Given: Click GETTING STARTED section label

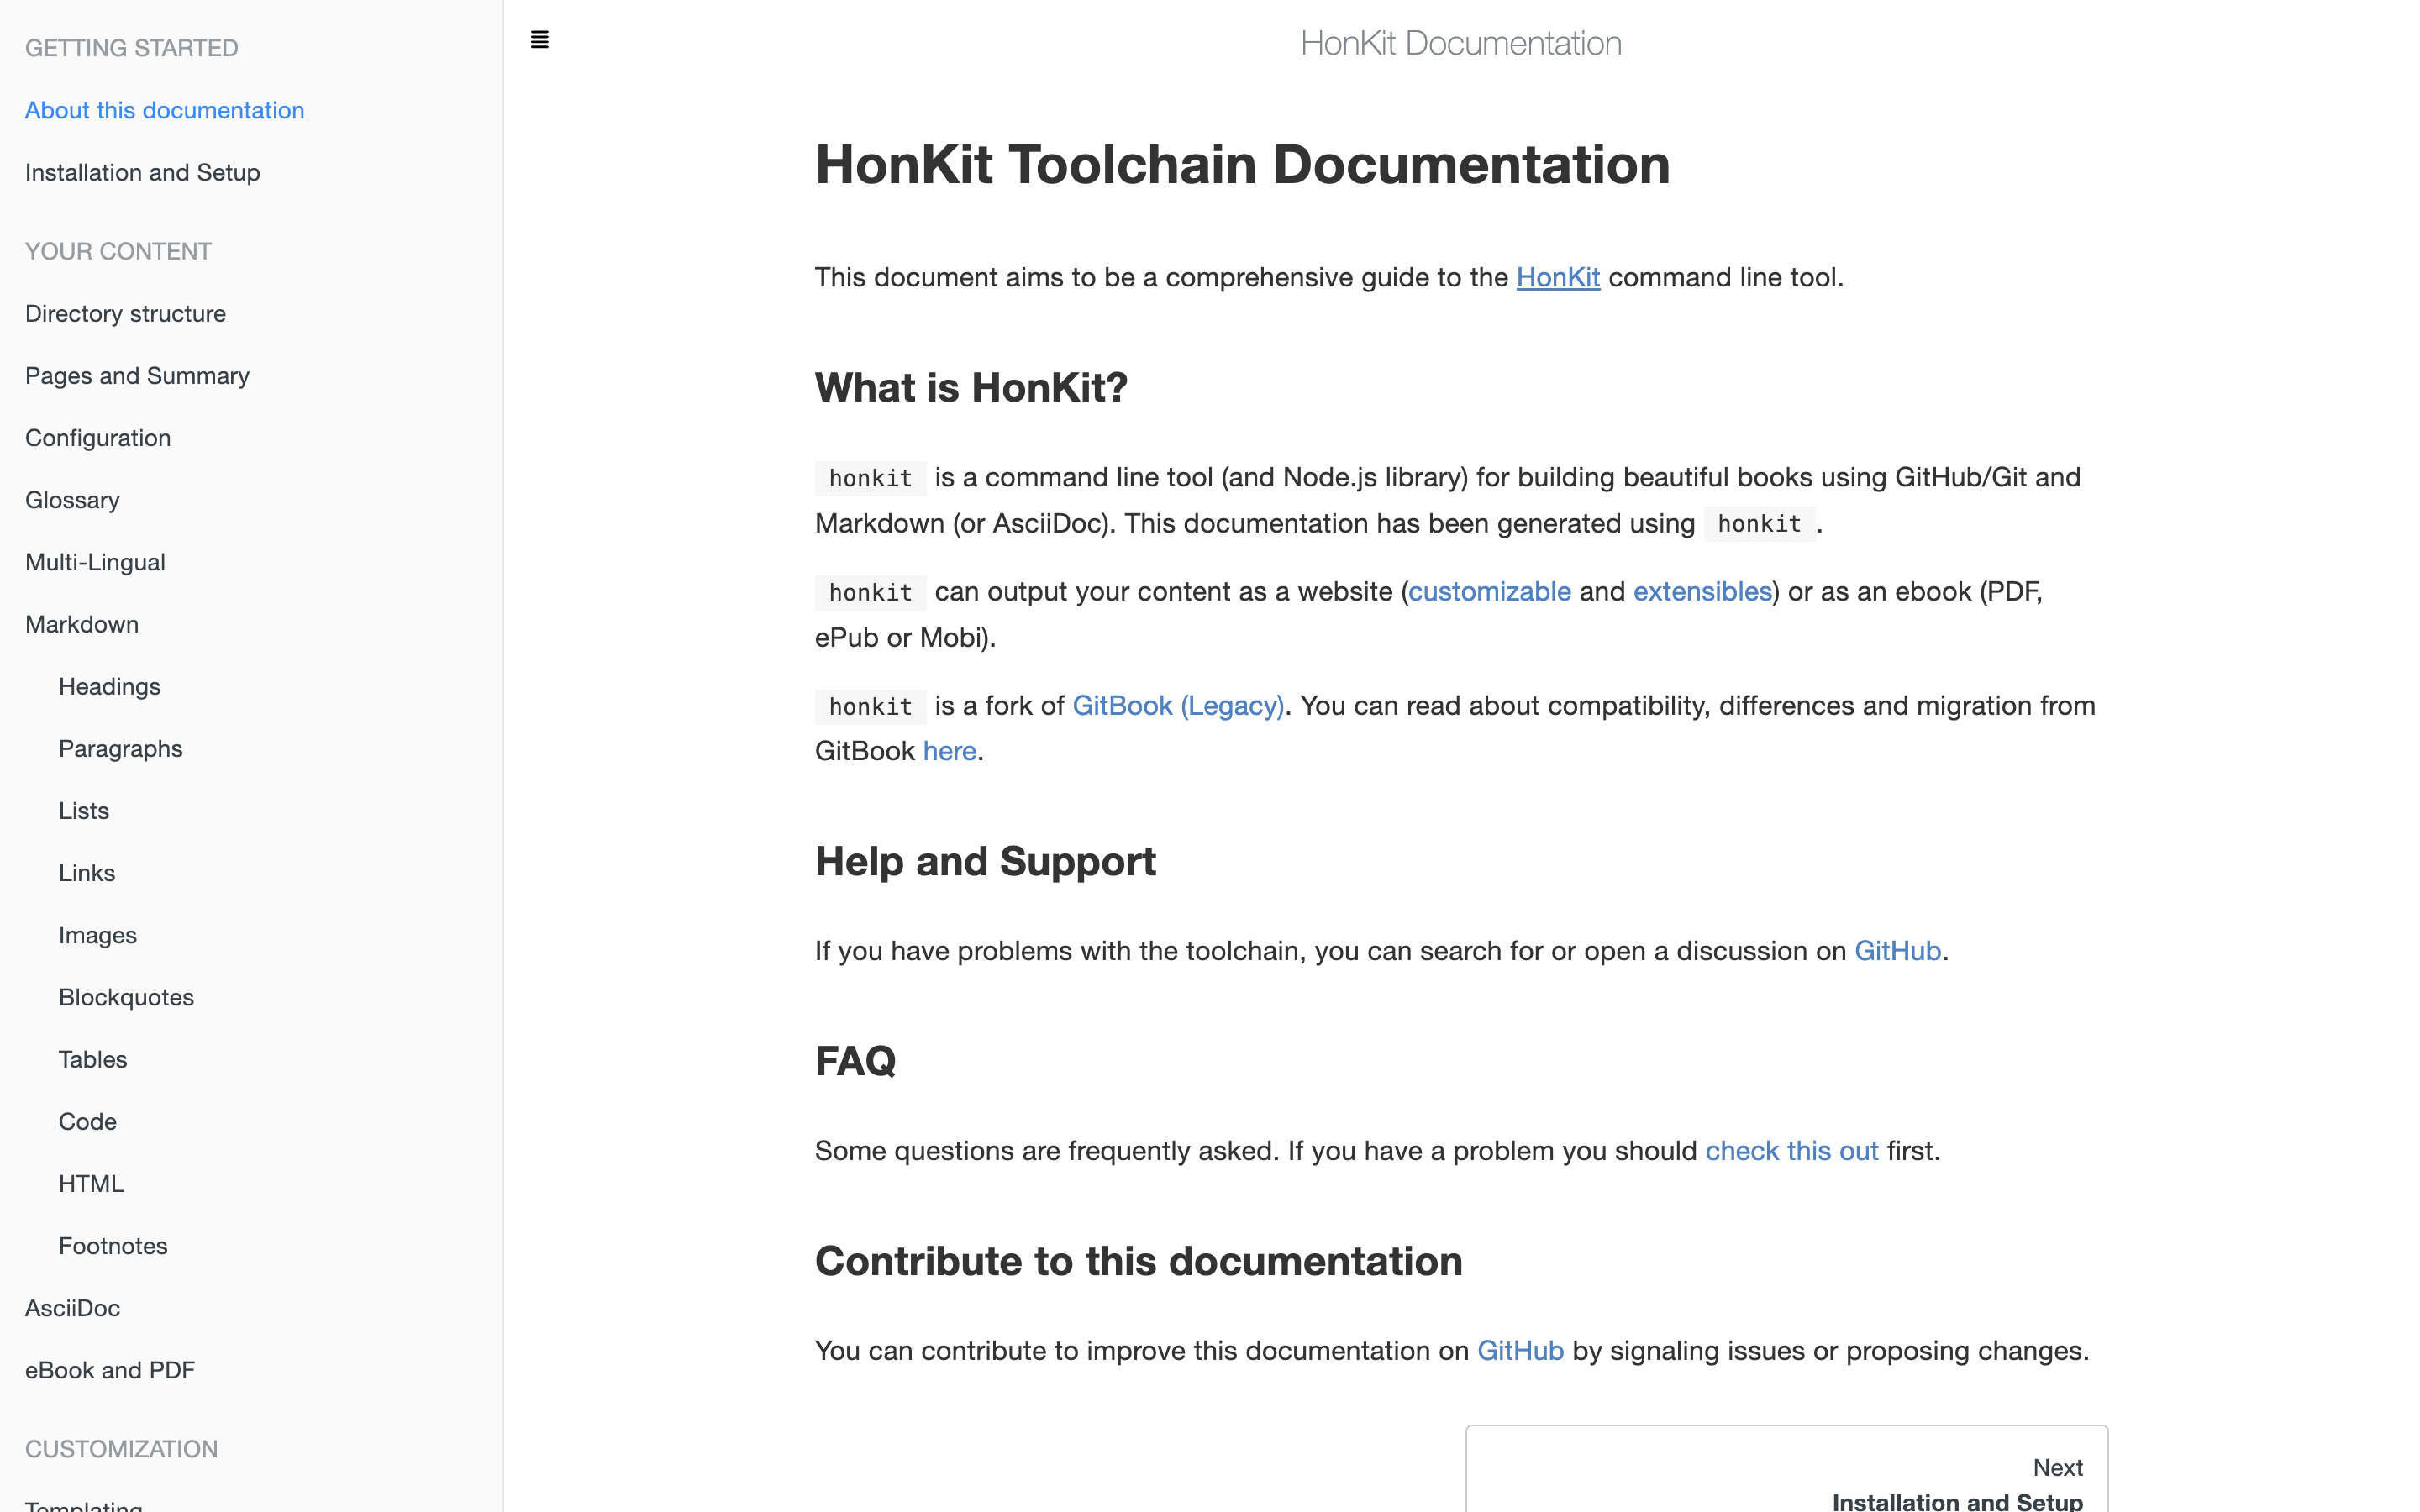Looking at the screenshot, I should [x=131, y=48].
